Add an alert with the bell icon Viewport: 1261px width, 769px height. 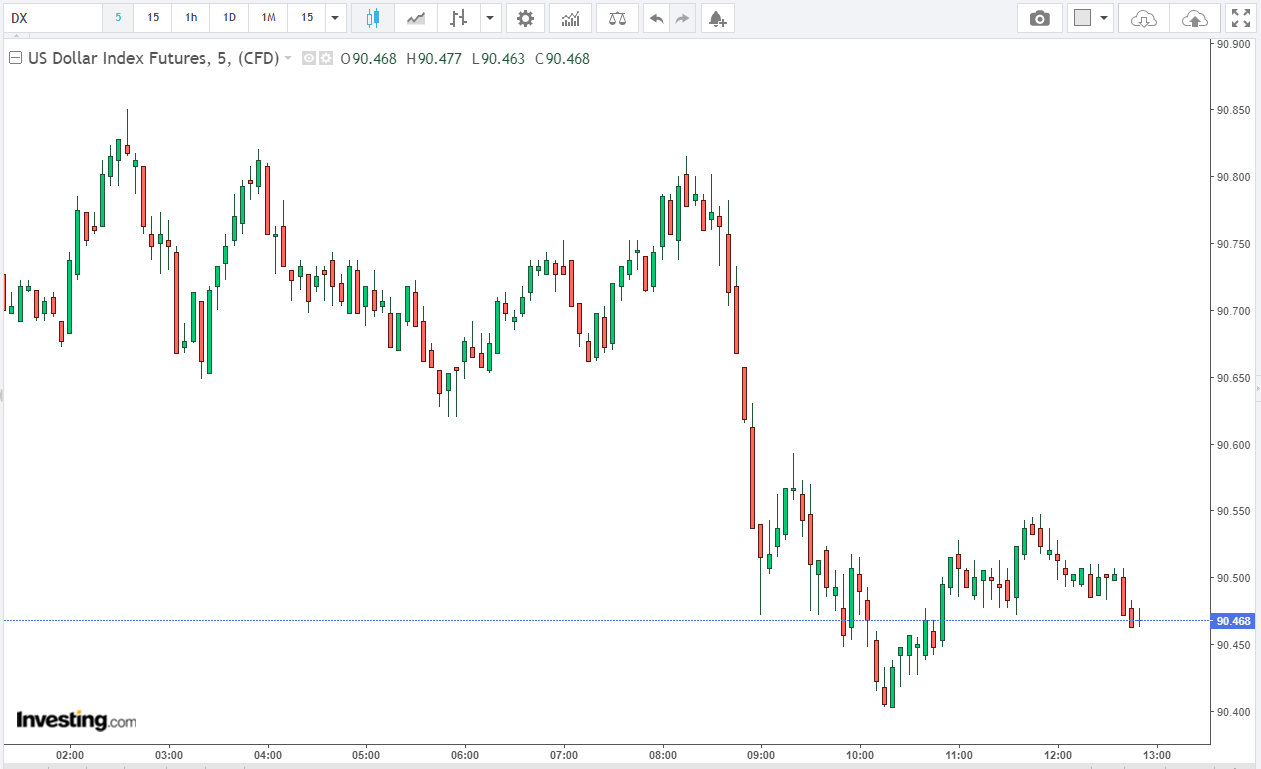pyautogui.click(x=716, y=18)
